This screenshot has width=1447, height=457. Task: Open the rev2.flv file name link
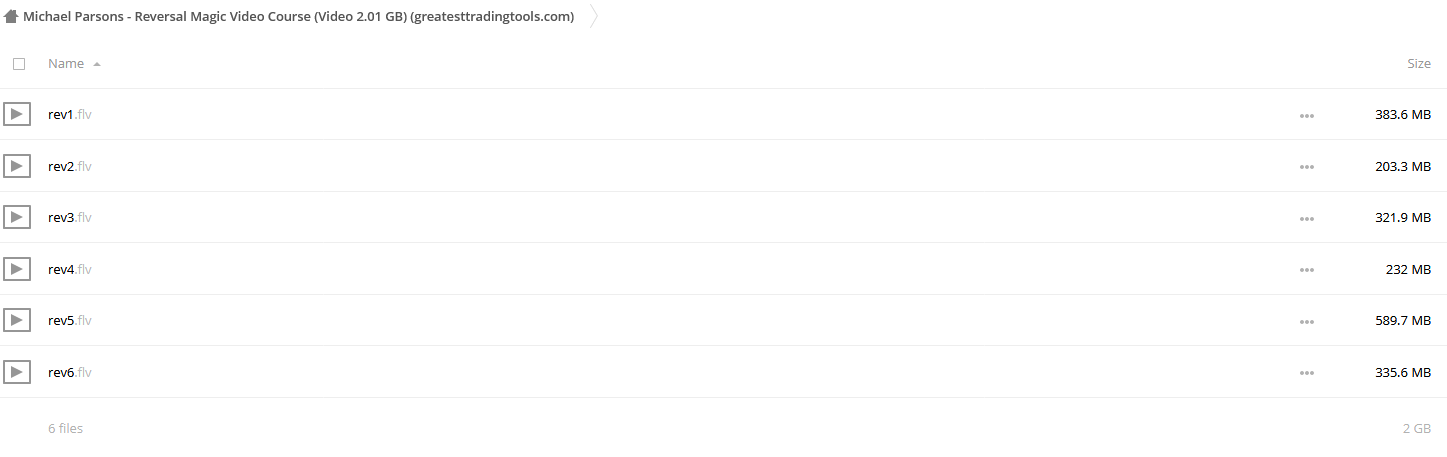[70, 166]
